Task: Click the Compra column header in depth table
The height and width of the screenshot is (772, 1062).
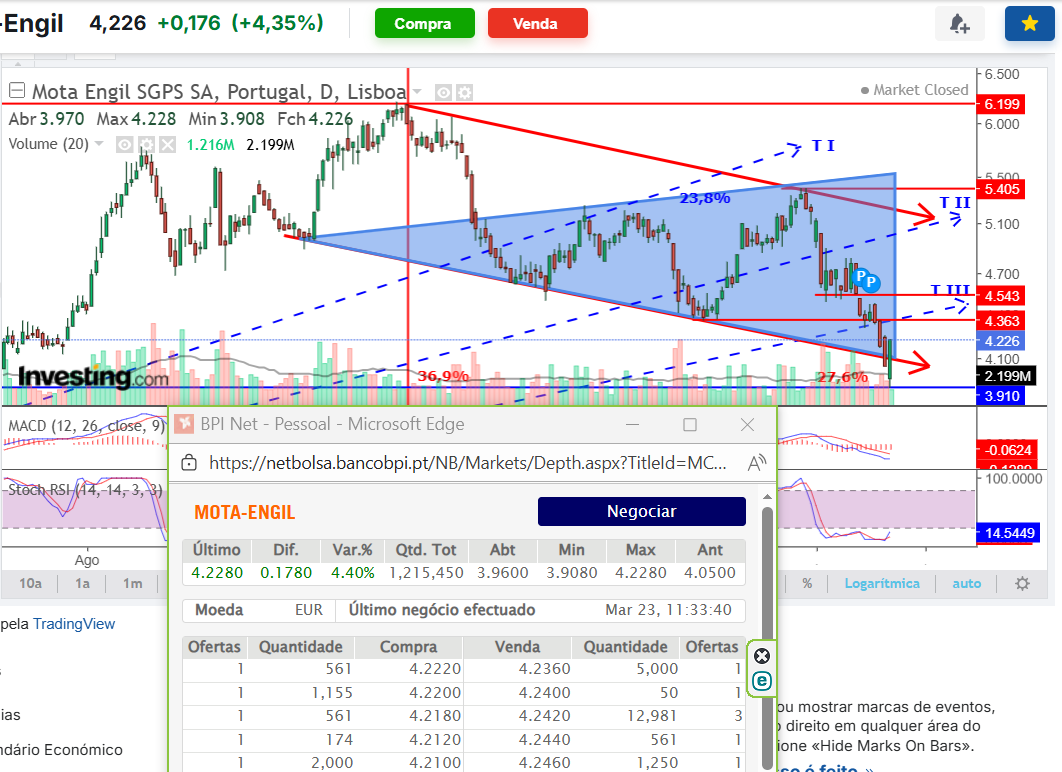Action: pos(408,647)
